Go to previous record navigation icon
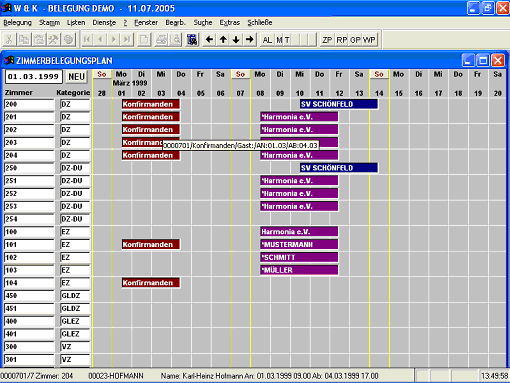The width and height of the screenshot is (510, 383). [x=100, y=40]
